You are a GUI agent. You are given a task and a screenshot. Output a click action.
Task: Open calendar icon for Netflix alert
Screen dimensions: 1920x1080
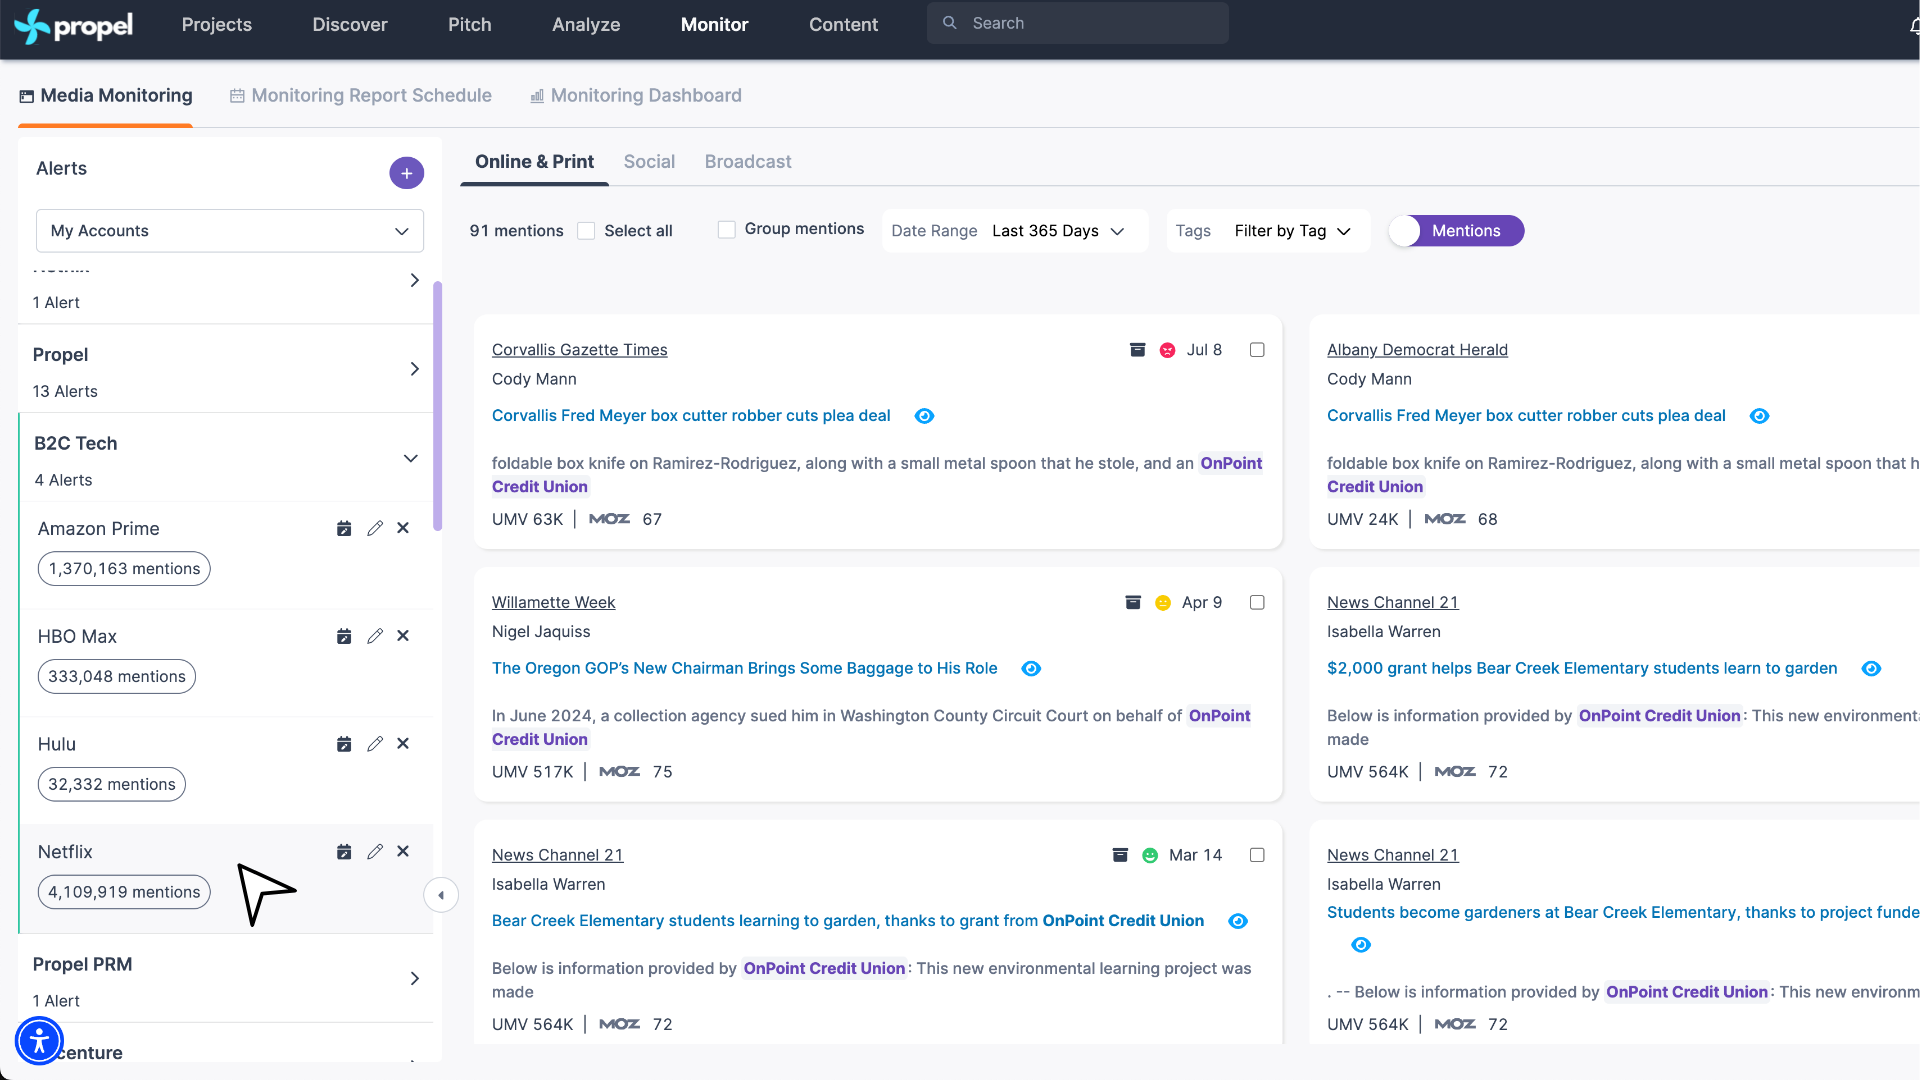coord(344,852)
